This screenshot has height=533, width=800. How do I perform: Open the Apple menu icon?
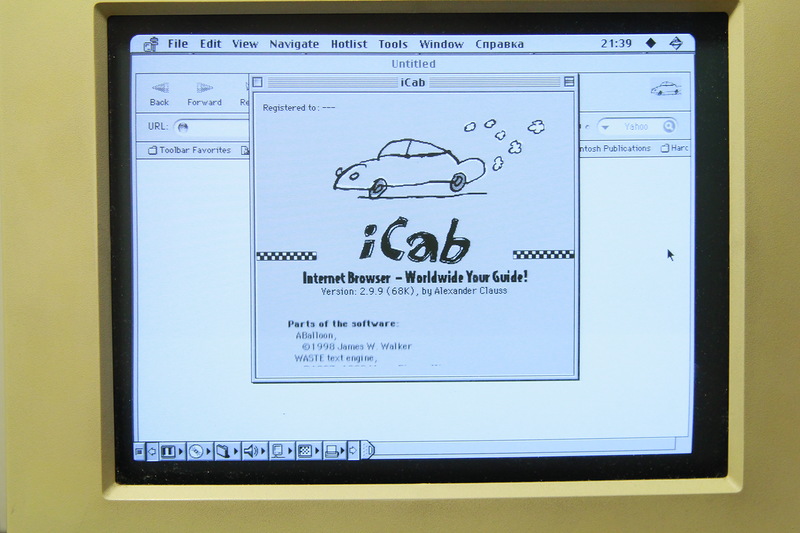click(x=151, y=44)
